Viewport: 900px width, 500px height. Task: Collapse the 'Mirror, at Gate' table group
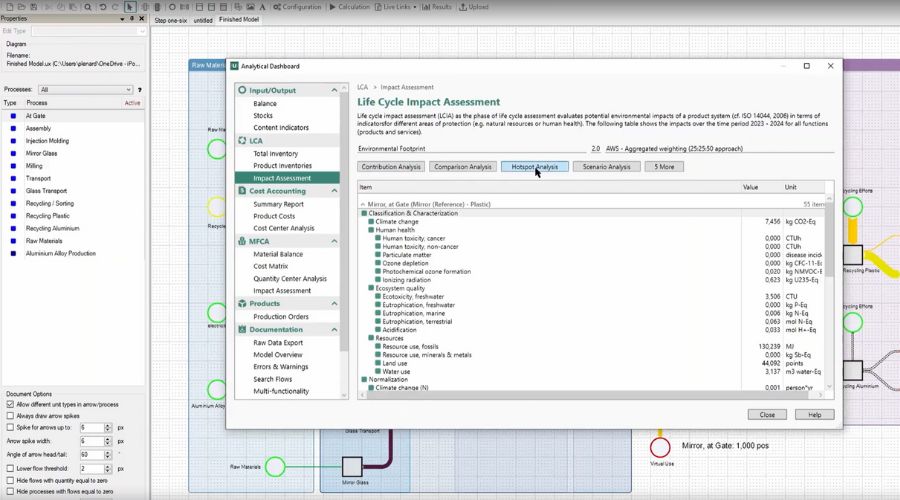(362, 204)
